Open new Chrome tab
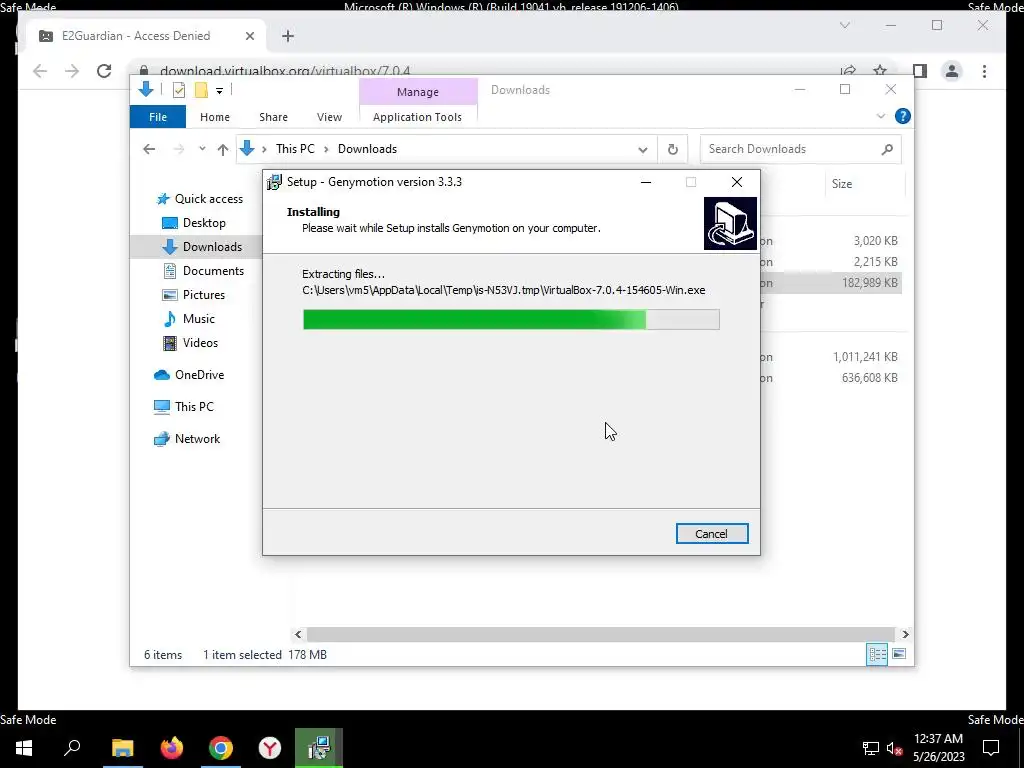Viewport: 1024px width, 768px height. pyautogui.click(x=288, y=36)
